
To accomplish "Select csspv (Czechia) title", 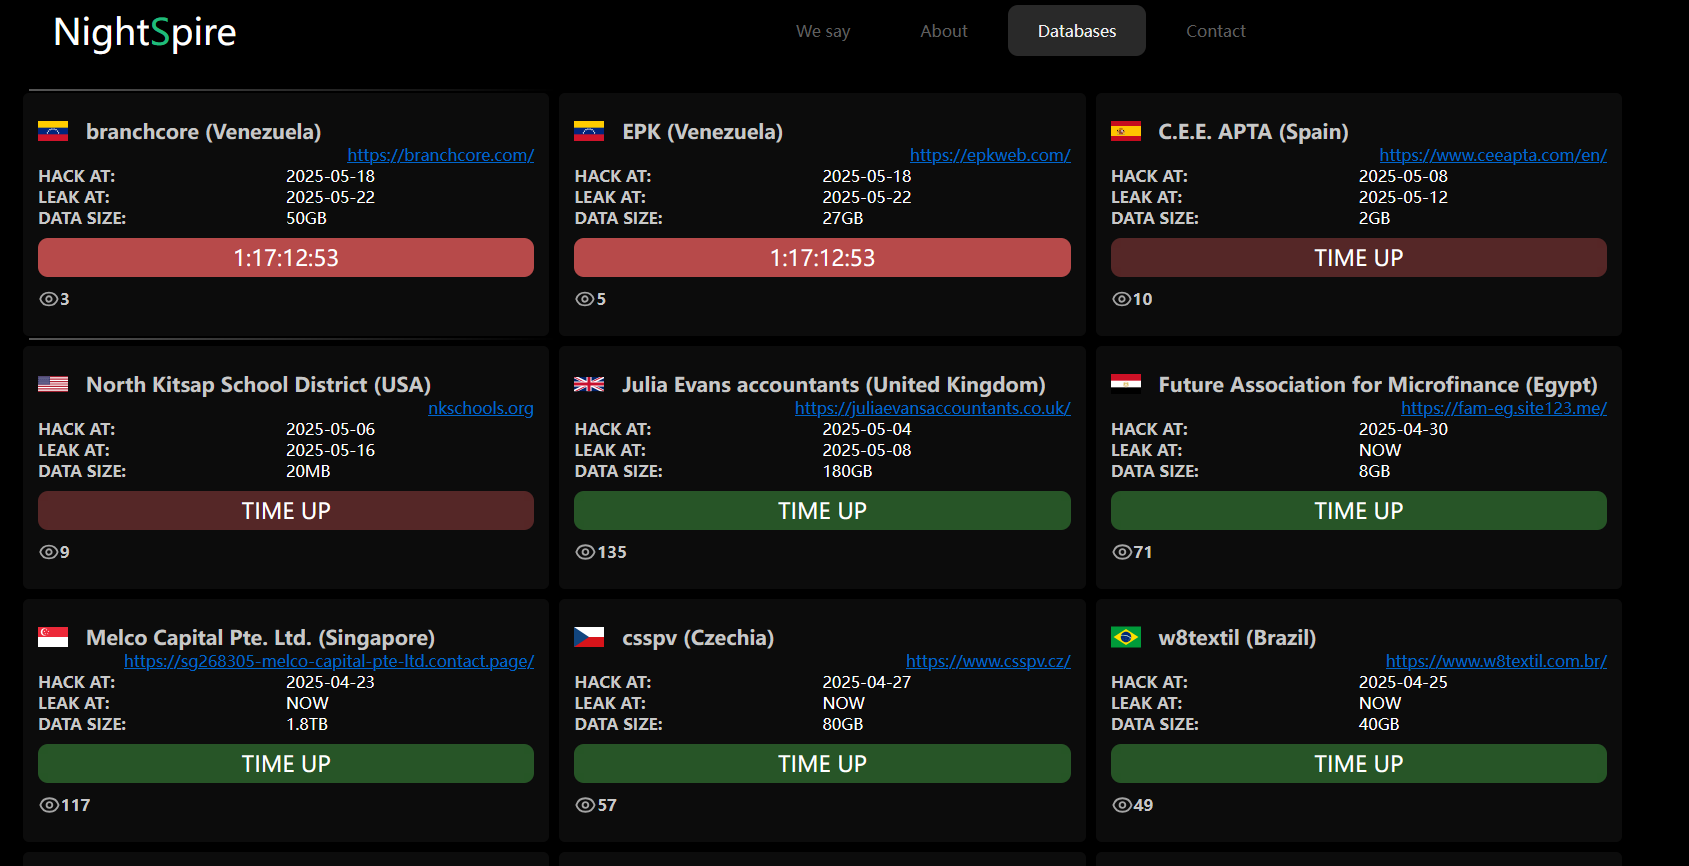I will pyautogui.click(x=698, y=637).
